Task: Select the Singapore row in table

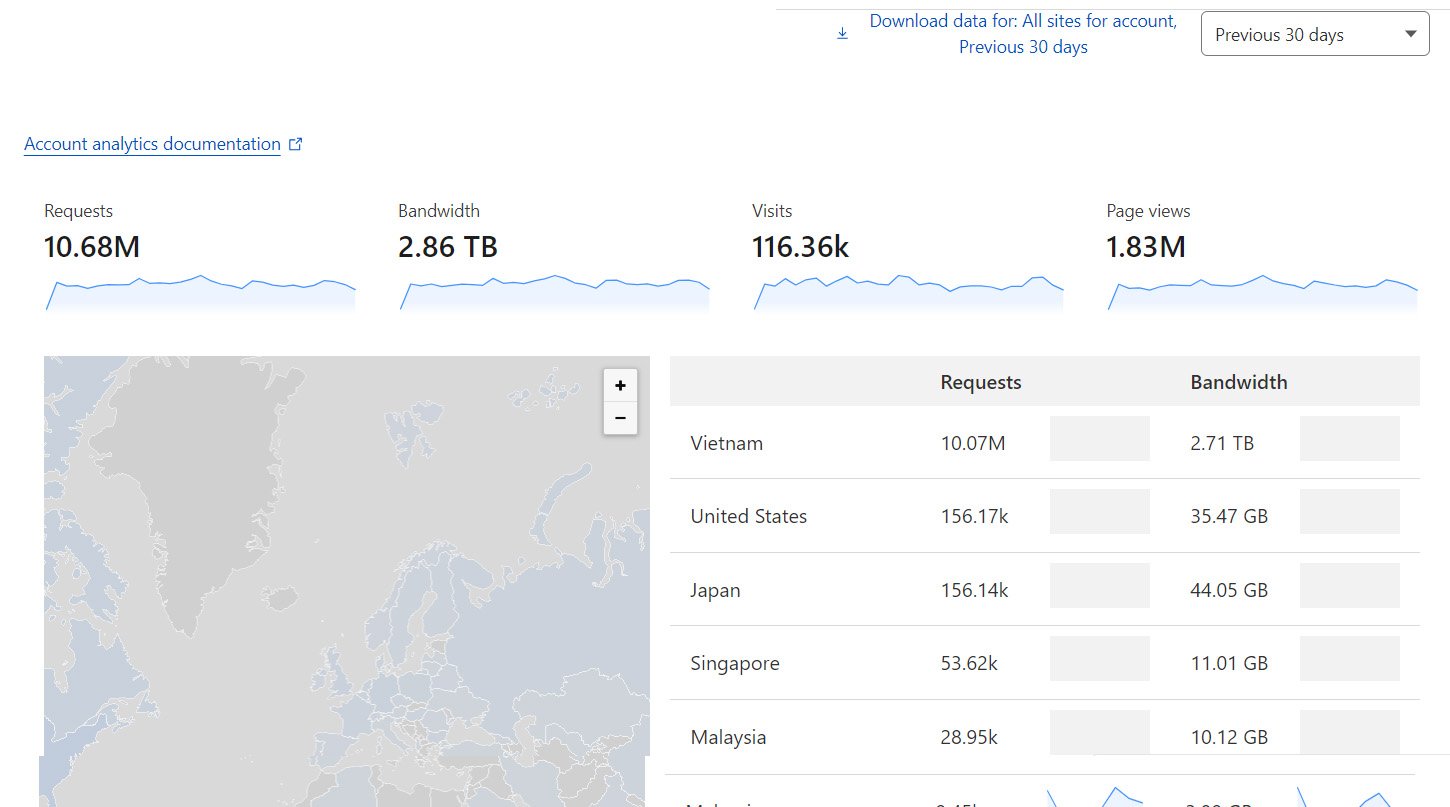Action: point(734,663)
